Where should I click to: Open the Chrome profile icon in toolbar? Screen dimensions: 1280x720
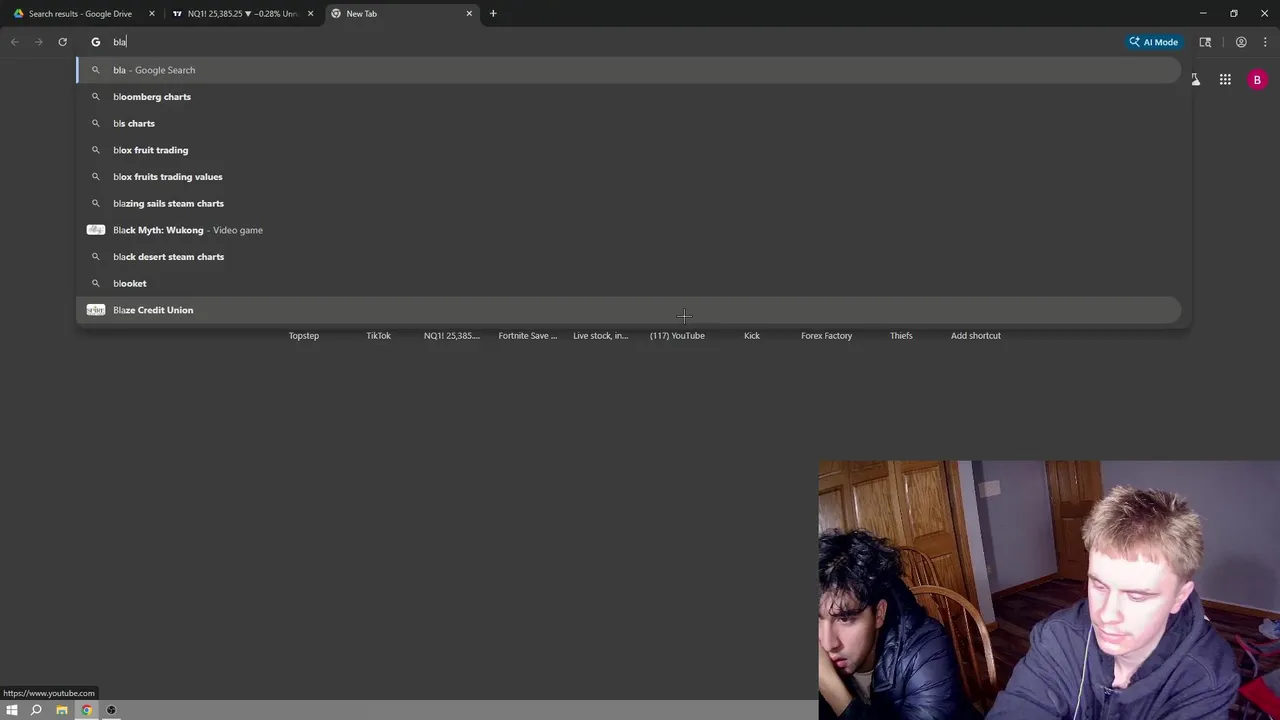coord(1241,42)
